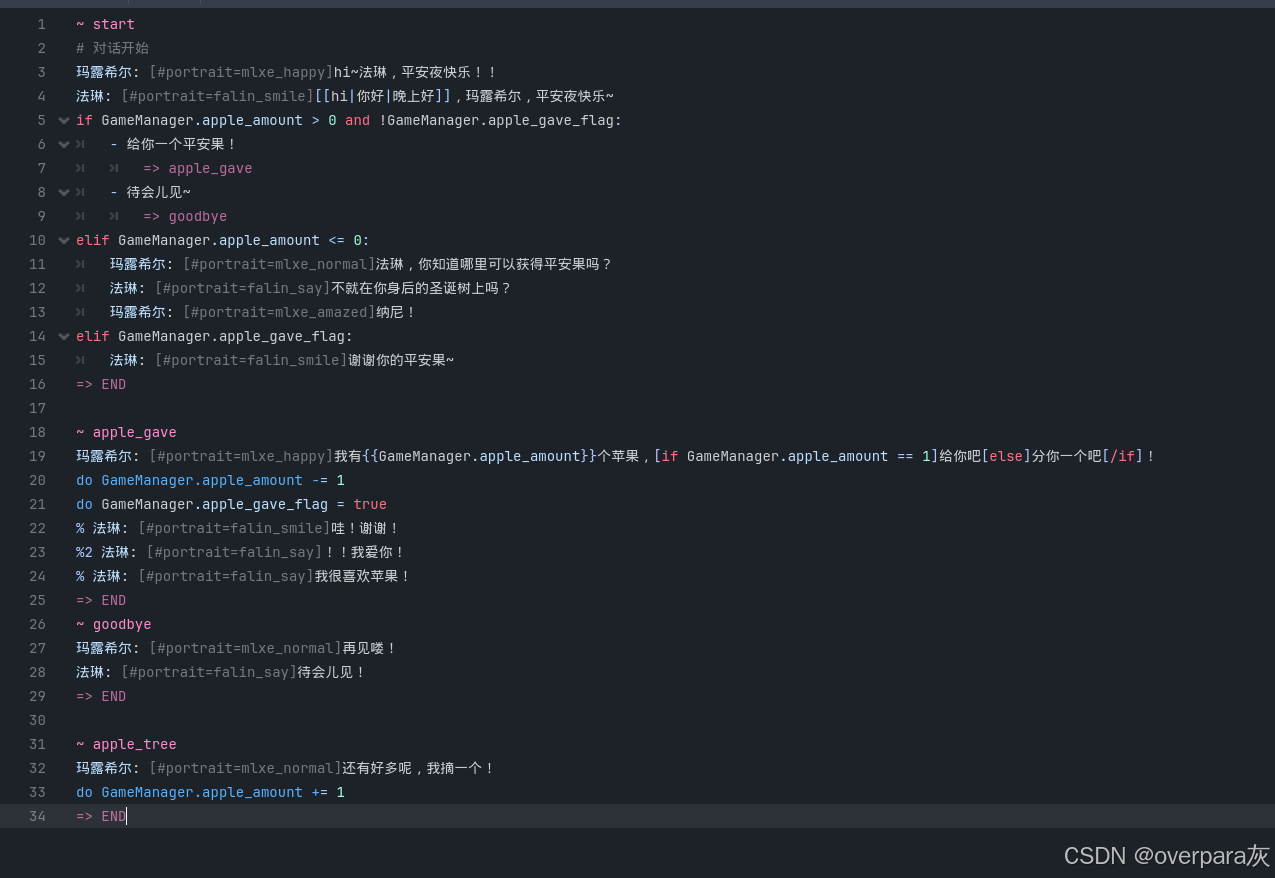Click the '~ goodbye' title line

point(113,624)
